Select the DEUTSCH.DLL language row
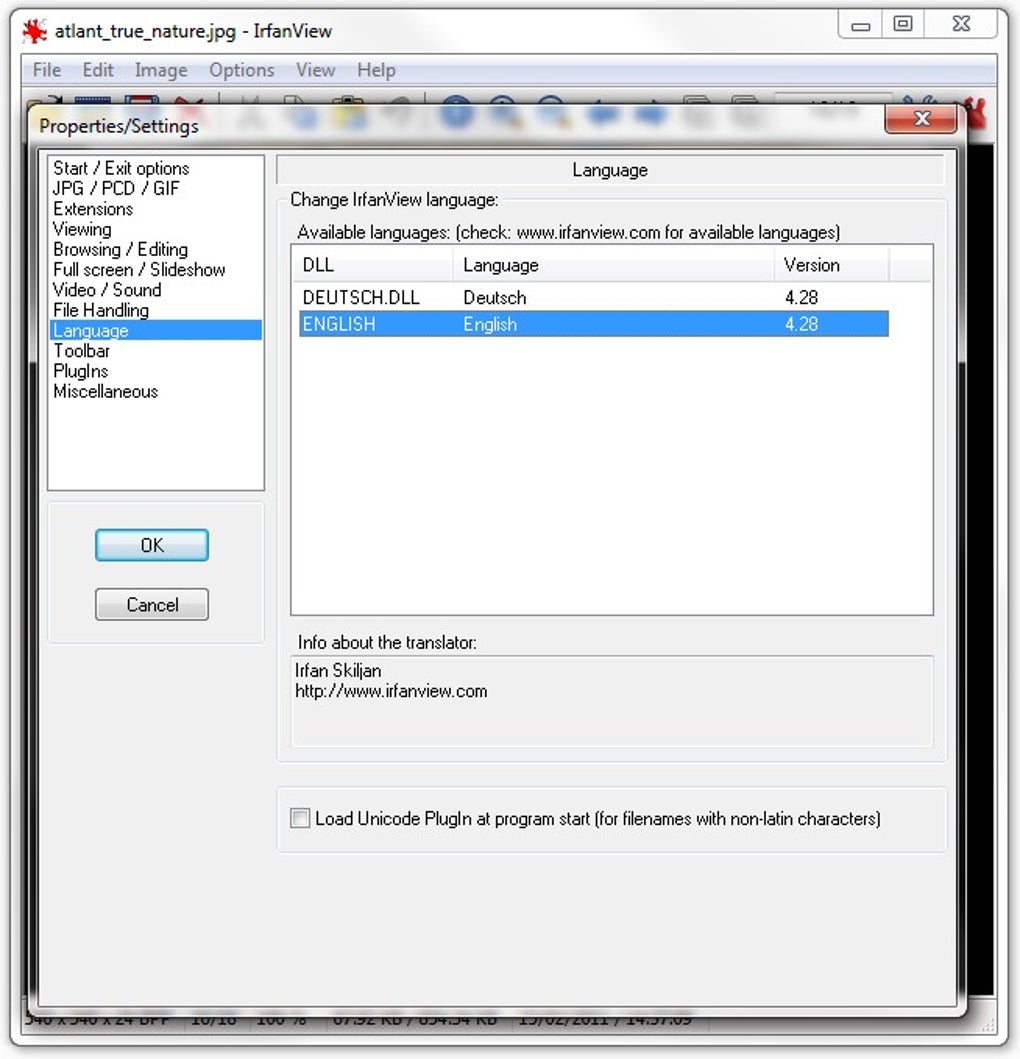Screen dimensions: 1020x1059 (593, 297)
